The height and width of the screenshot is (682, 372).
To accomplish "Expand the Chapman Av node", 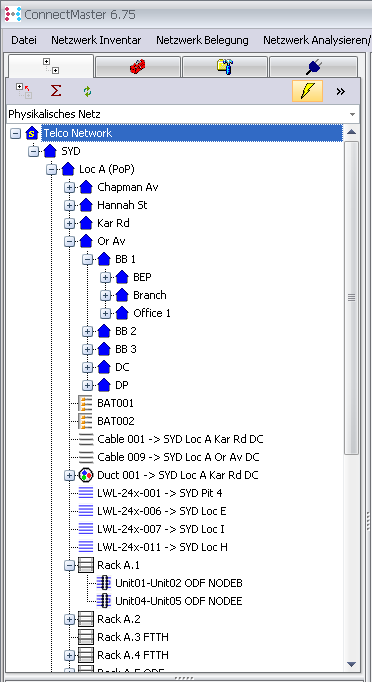I will coord(69,187).
